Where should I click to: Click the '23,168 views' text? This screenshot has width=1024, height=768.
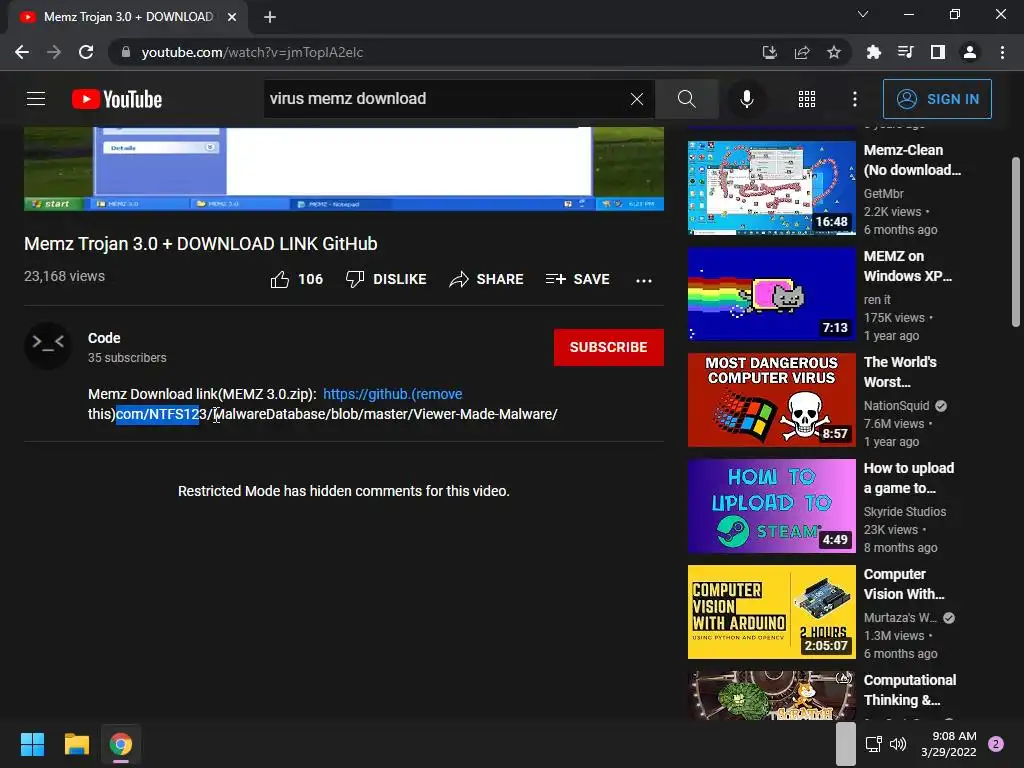pos(64,276)
